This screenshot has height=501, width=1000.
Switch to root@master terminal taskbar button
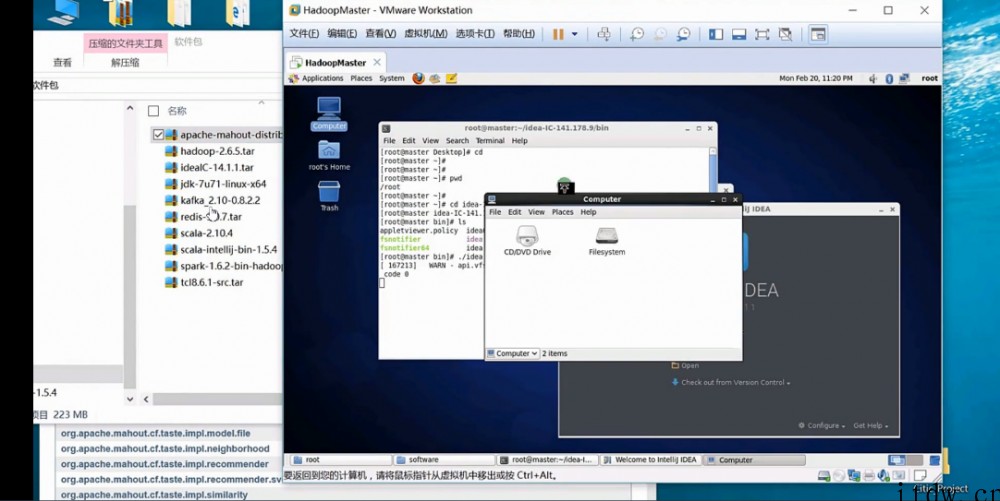(547, 460)
